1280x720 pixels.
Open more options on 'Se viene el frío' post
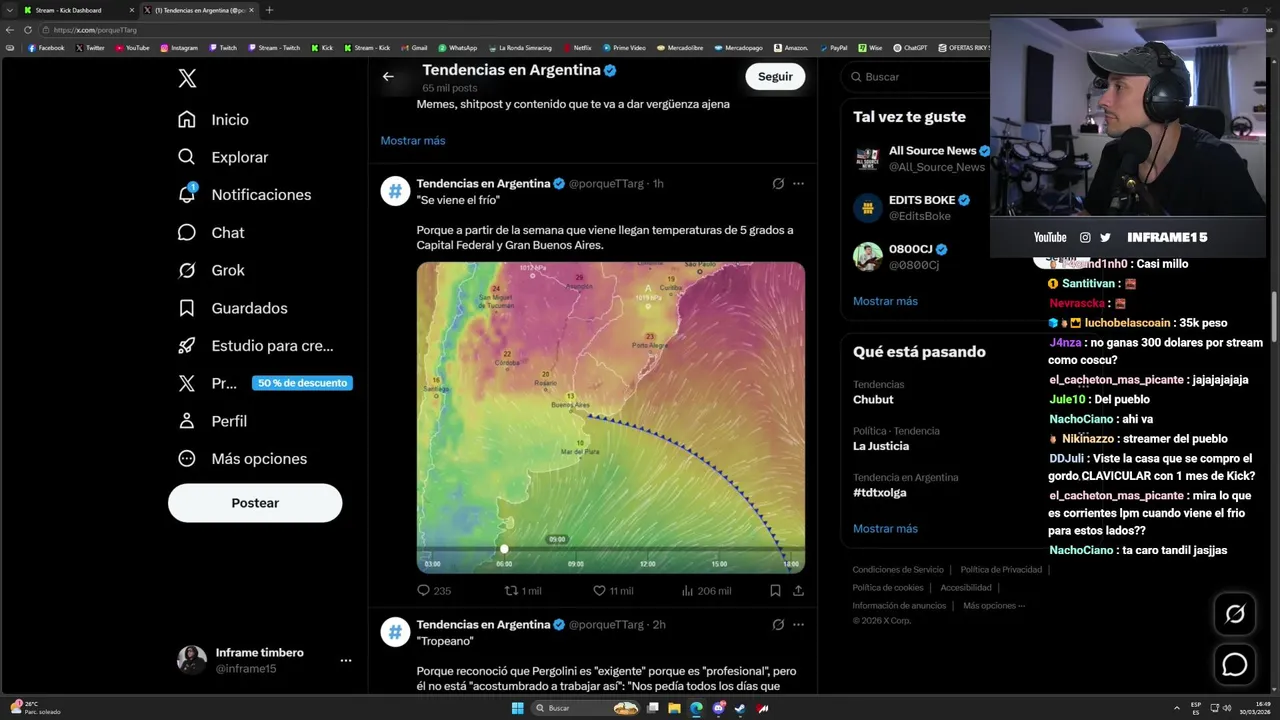click(798, 184)
